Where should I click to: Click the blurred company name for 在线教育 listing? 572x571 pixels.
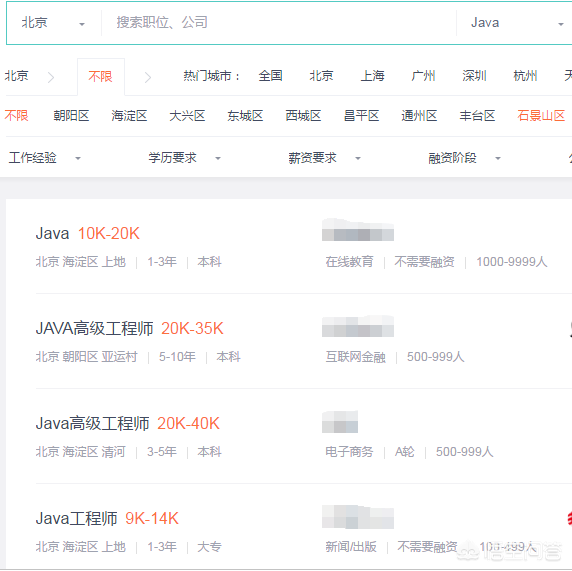[358, 230]
